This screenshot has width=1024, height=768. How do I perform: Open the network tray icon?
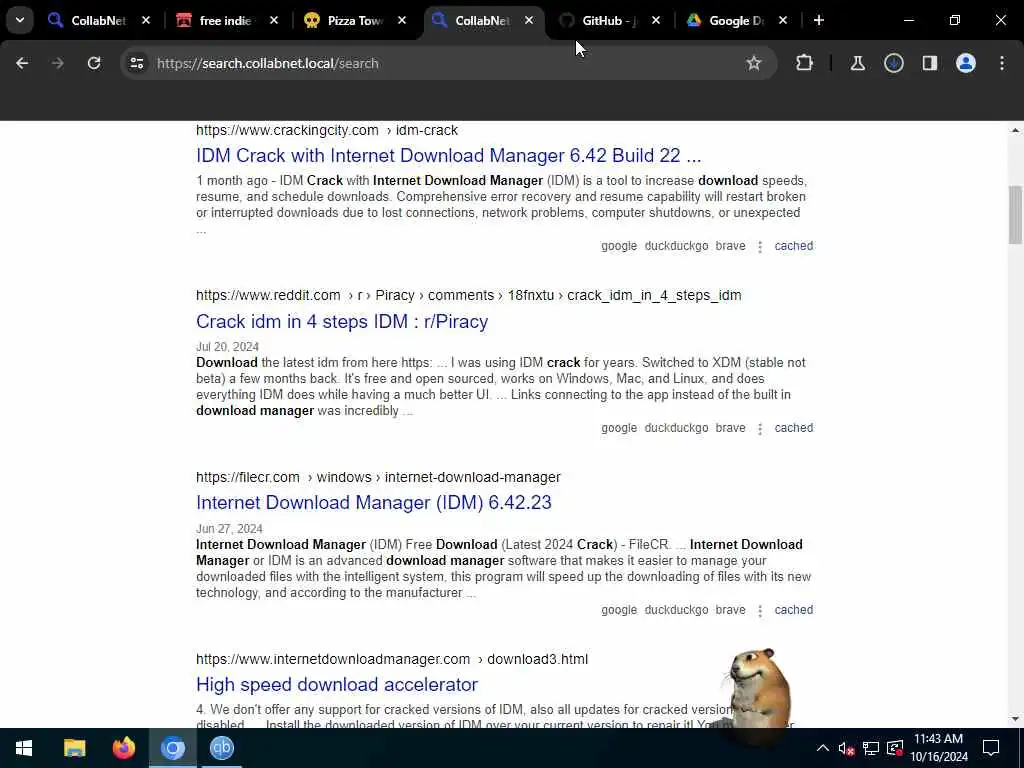[871, 748]
